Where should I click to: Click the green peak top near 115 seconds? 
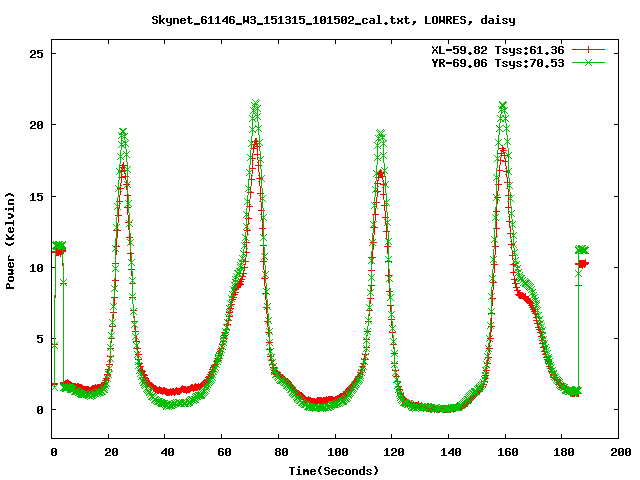380,133
